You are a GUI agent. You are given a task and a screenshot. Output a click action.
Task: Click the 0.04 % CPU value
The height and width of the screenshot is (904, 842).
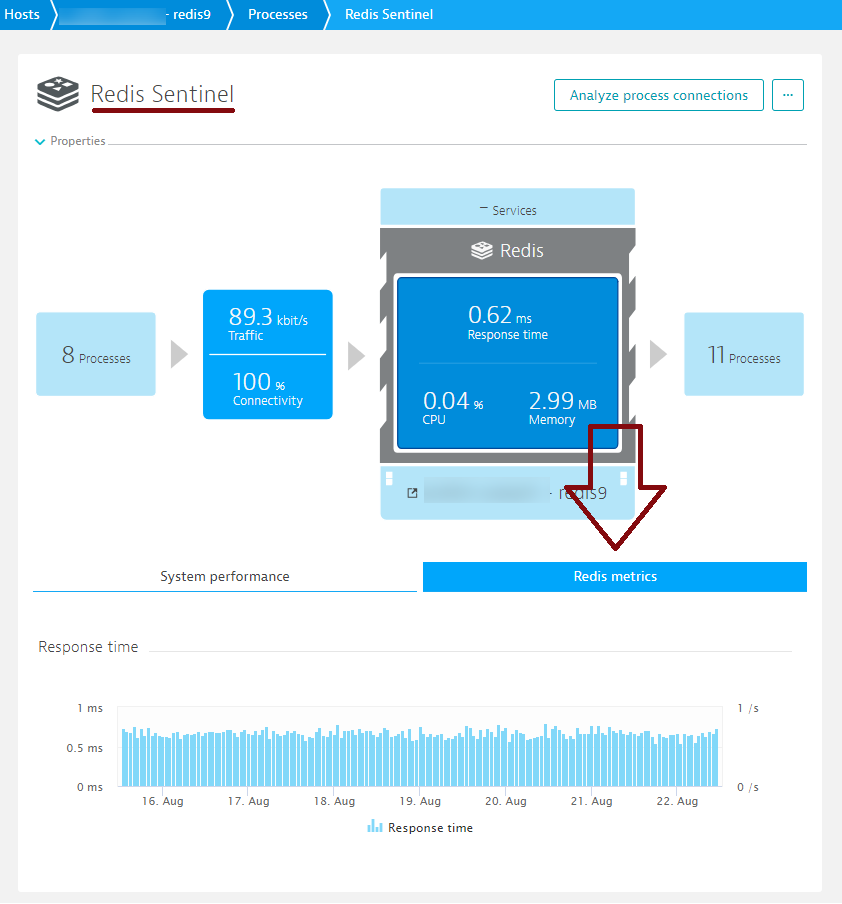point(453,407)
